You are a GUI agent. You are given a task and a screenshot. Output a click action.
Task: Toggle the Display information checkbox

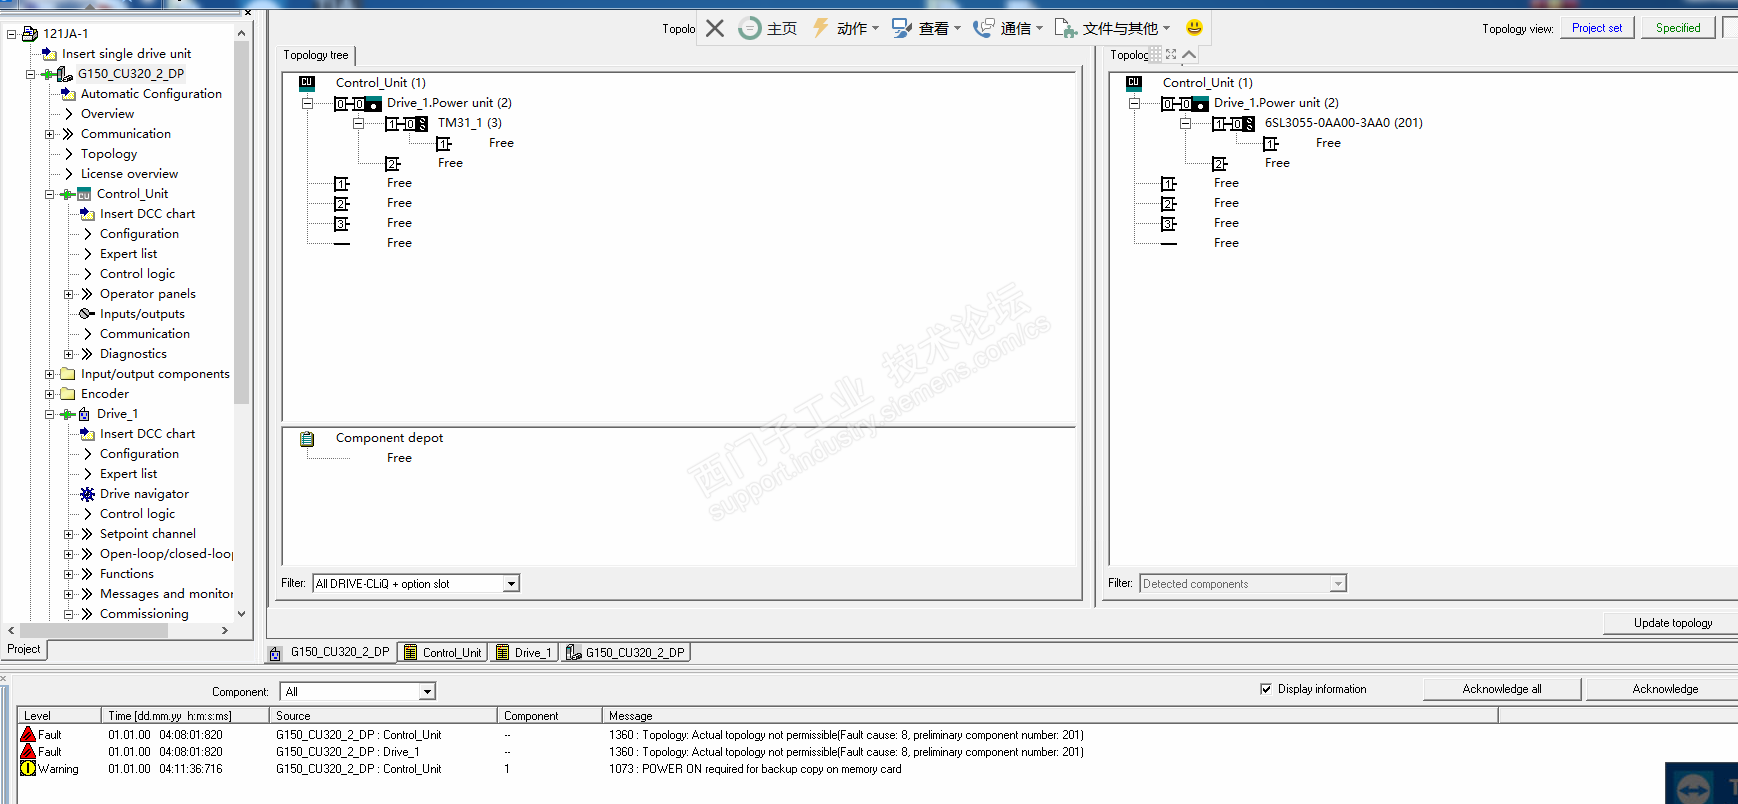point(1266,689)
